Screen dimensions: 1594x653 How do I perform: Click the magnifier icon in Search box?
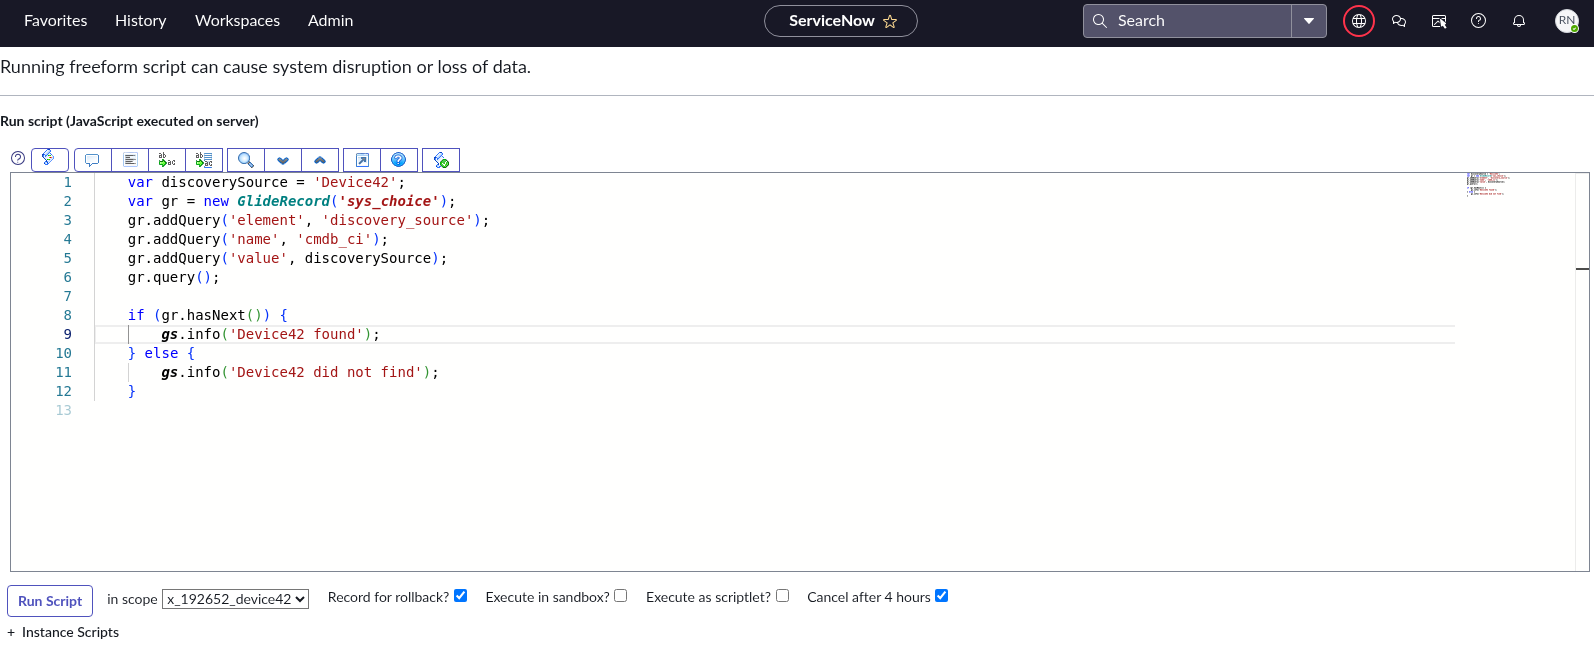[x=1100, y=21]
